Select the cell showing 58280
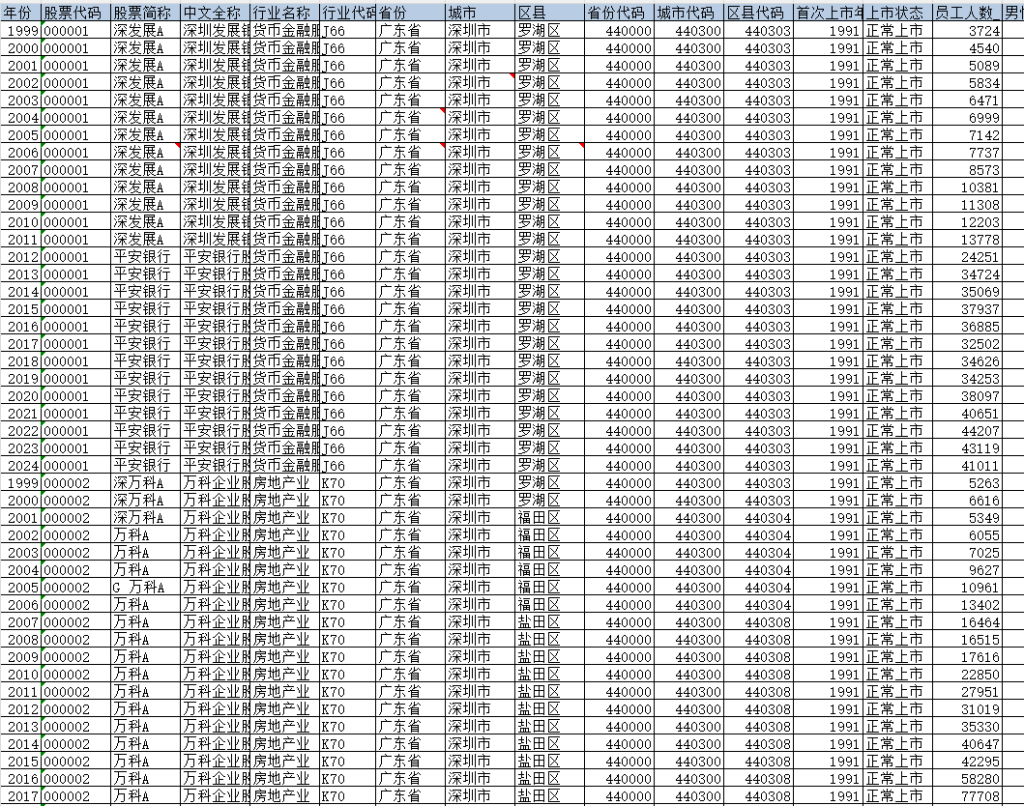Screen dimensions: 1024x806 pyautogui.click(x=966, y=778)
